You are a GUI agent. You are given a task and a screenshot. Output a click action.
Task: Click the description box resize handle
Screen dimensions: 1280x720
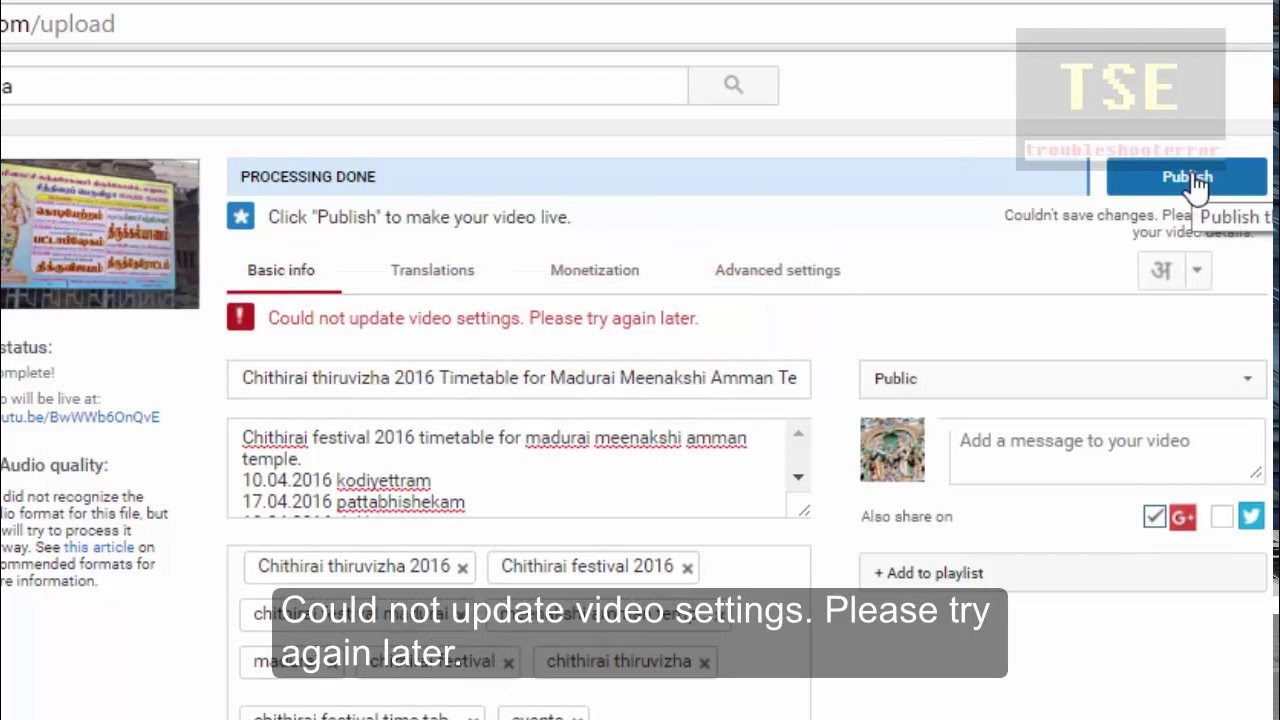pyautogui.click(x=803, y=510)
